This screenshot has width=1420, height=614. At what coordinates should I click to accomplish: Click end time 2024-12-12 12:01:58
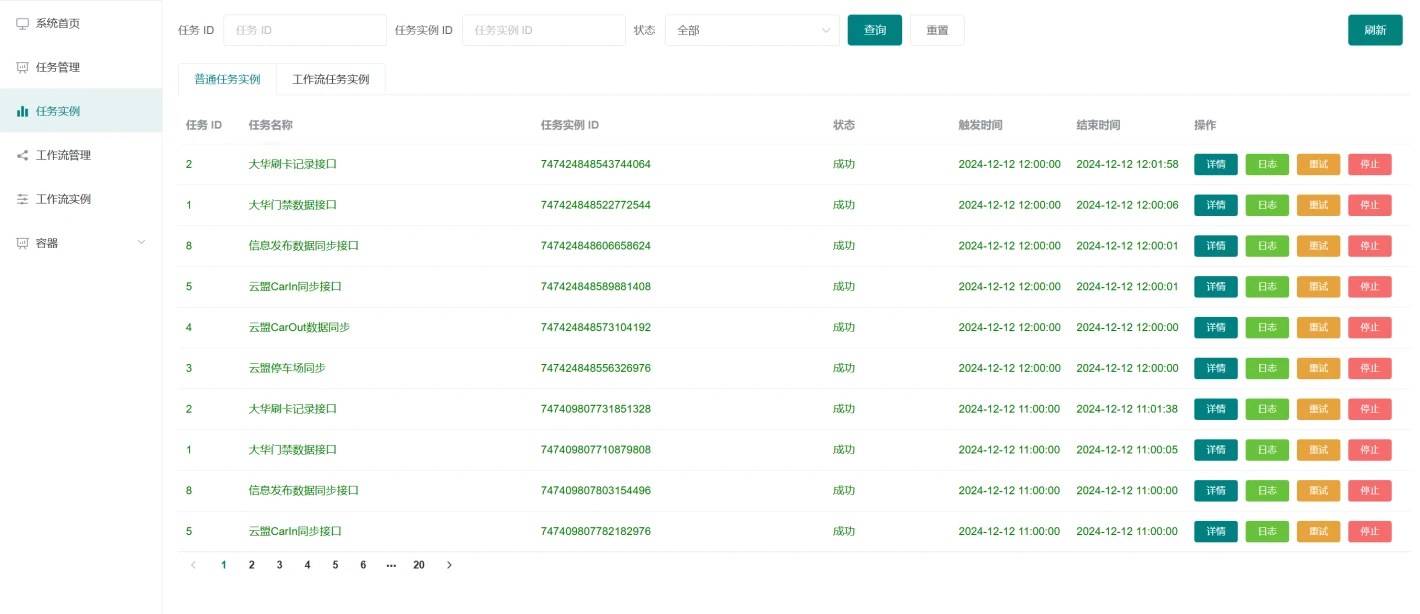[x=1127, y=164]
